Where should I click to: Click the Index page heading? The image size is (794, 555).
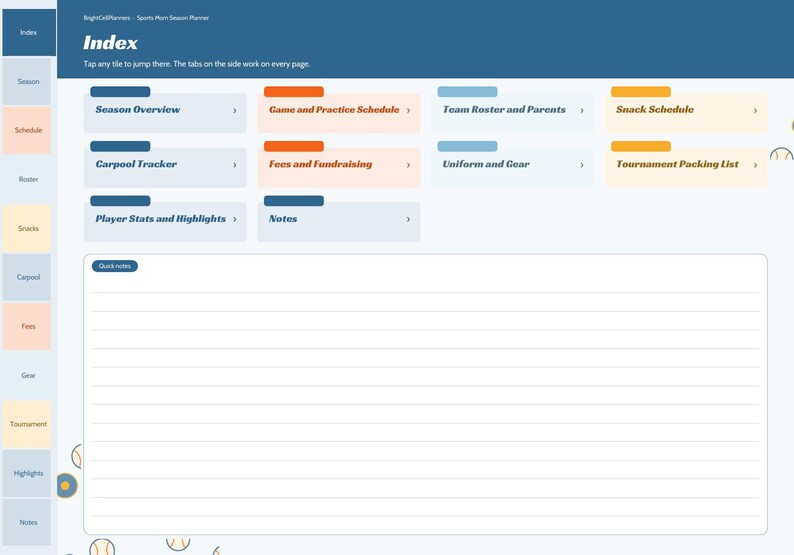(x=110, y=43)
